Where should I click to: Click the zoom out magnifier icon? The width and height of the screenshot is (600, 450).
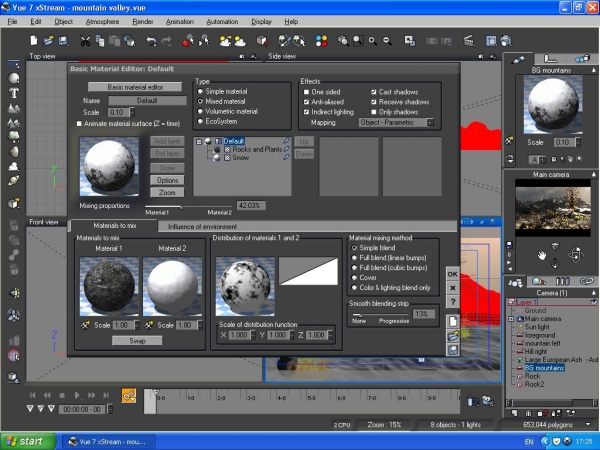(x=387, y=41)
